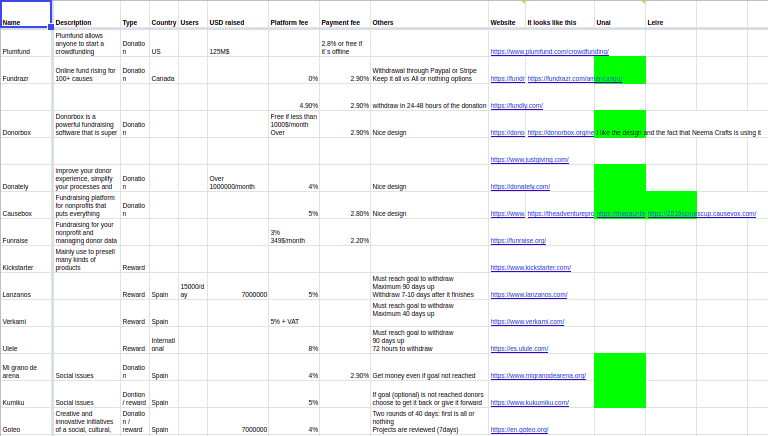The height and width of the screenshot is (436, 768).
Task: Select the Name header cell
Action: pyautogui.click(x=26, y=14)
